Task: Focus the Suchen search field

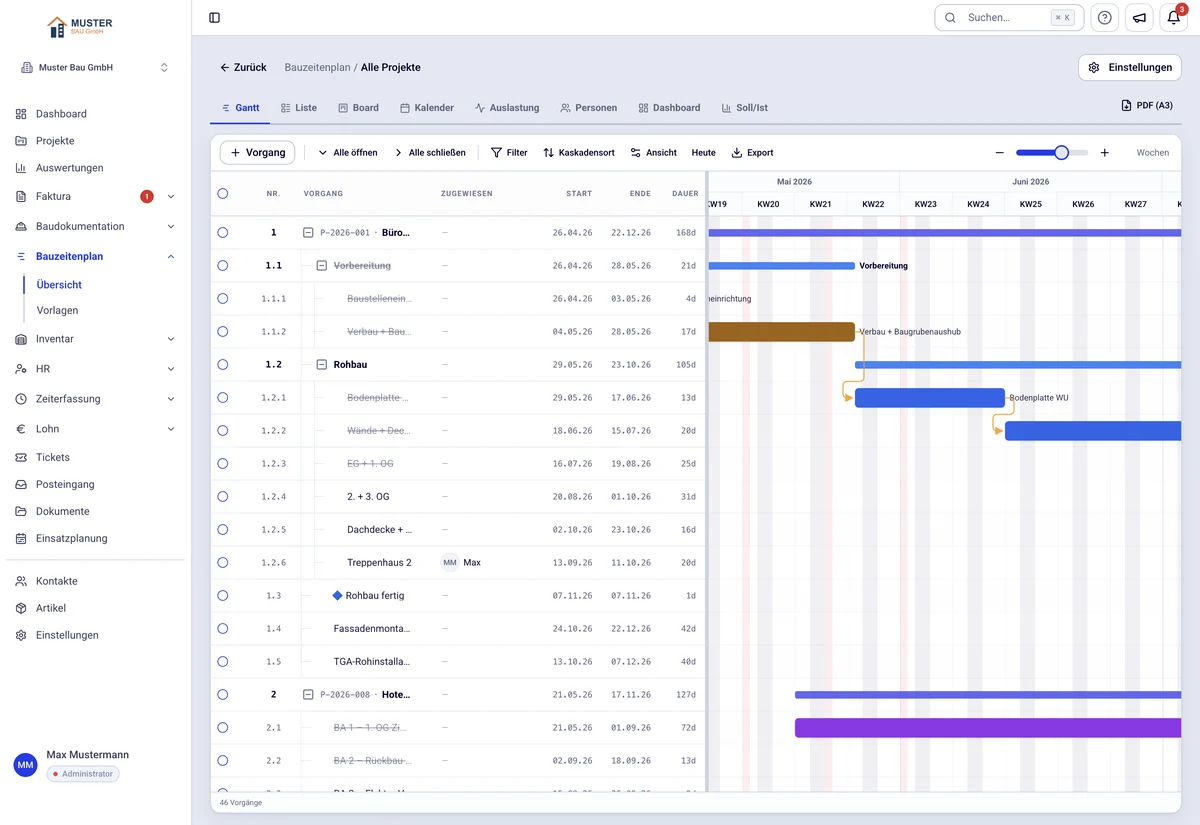Action: point(1009,17)
